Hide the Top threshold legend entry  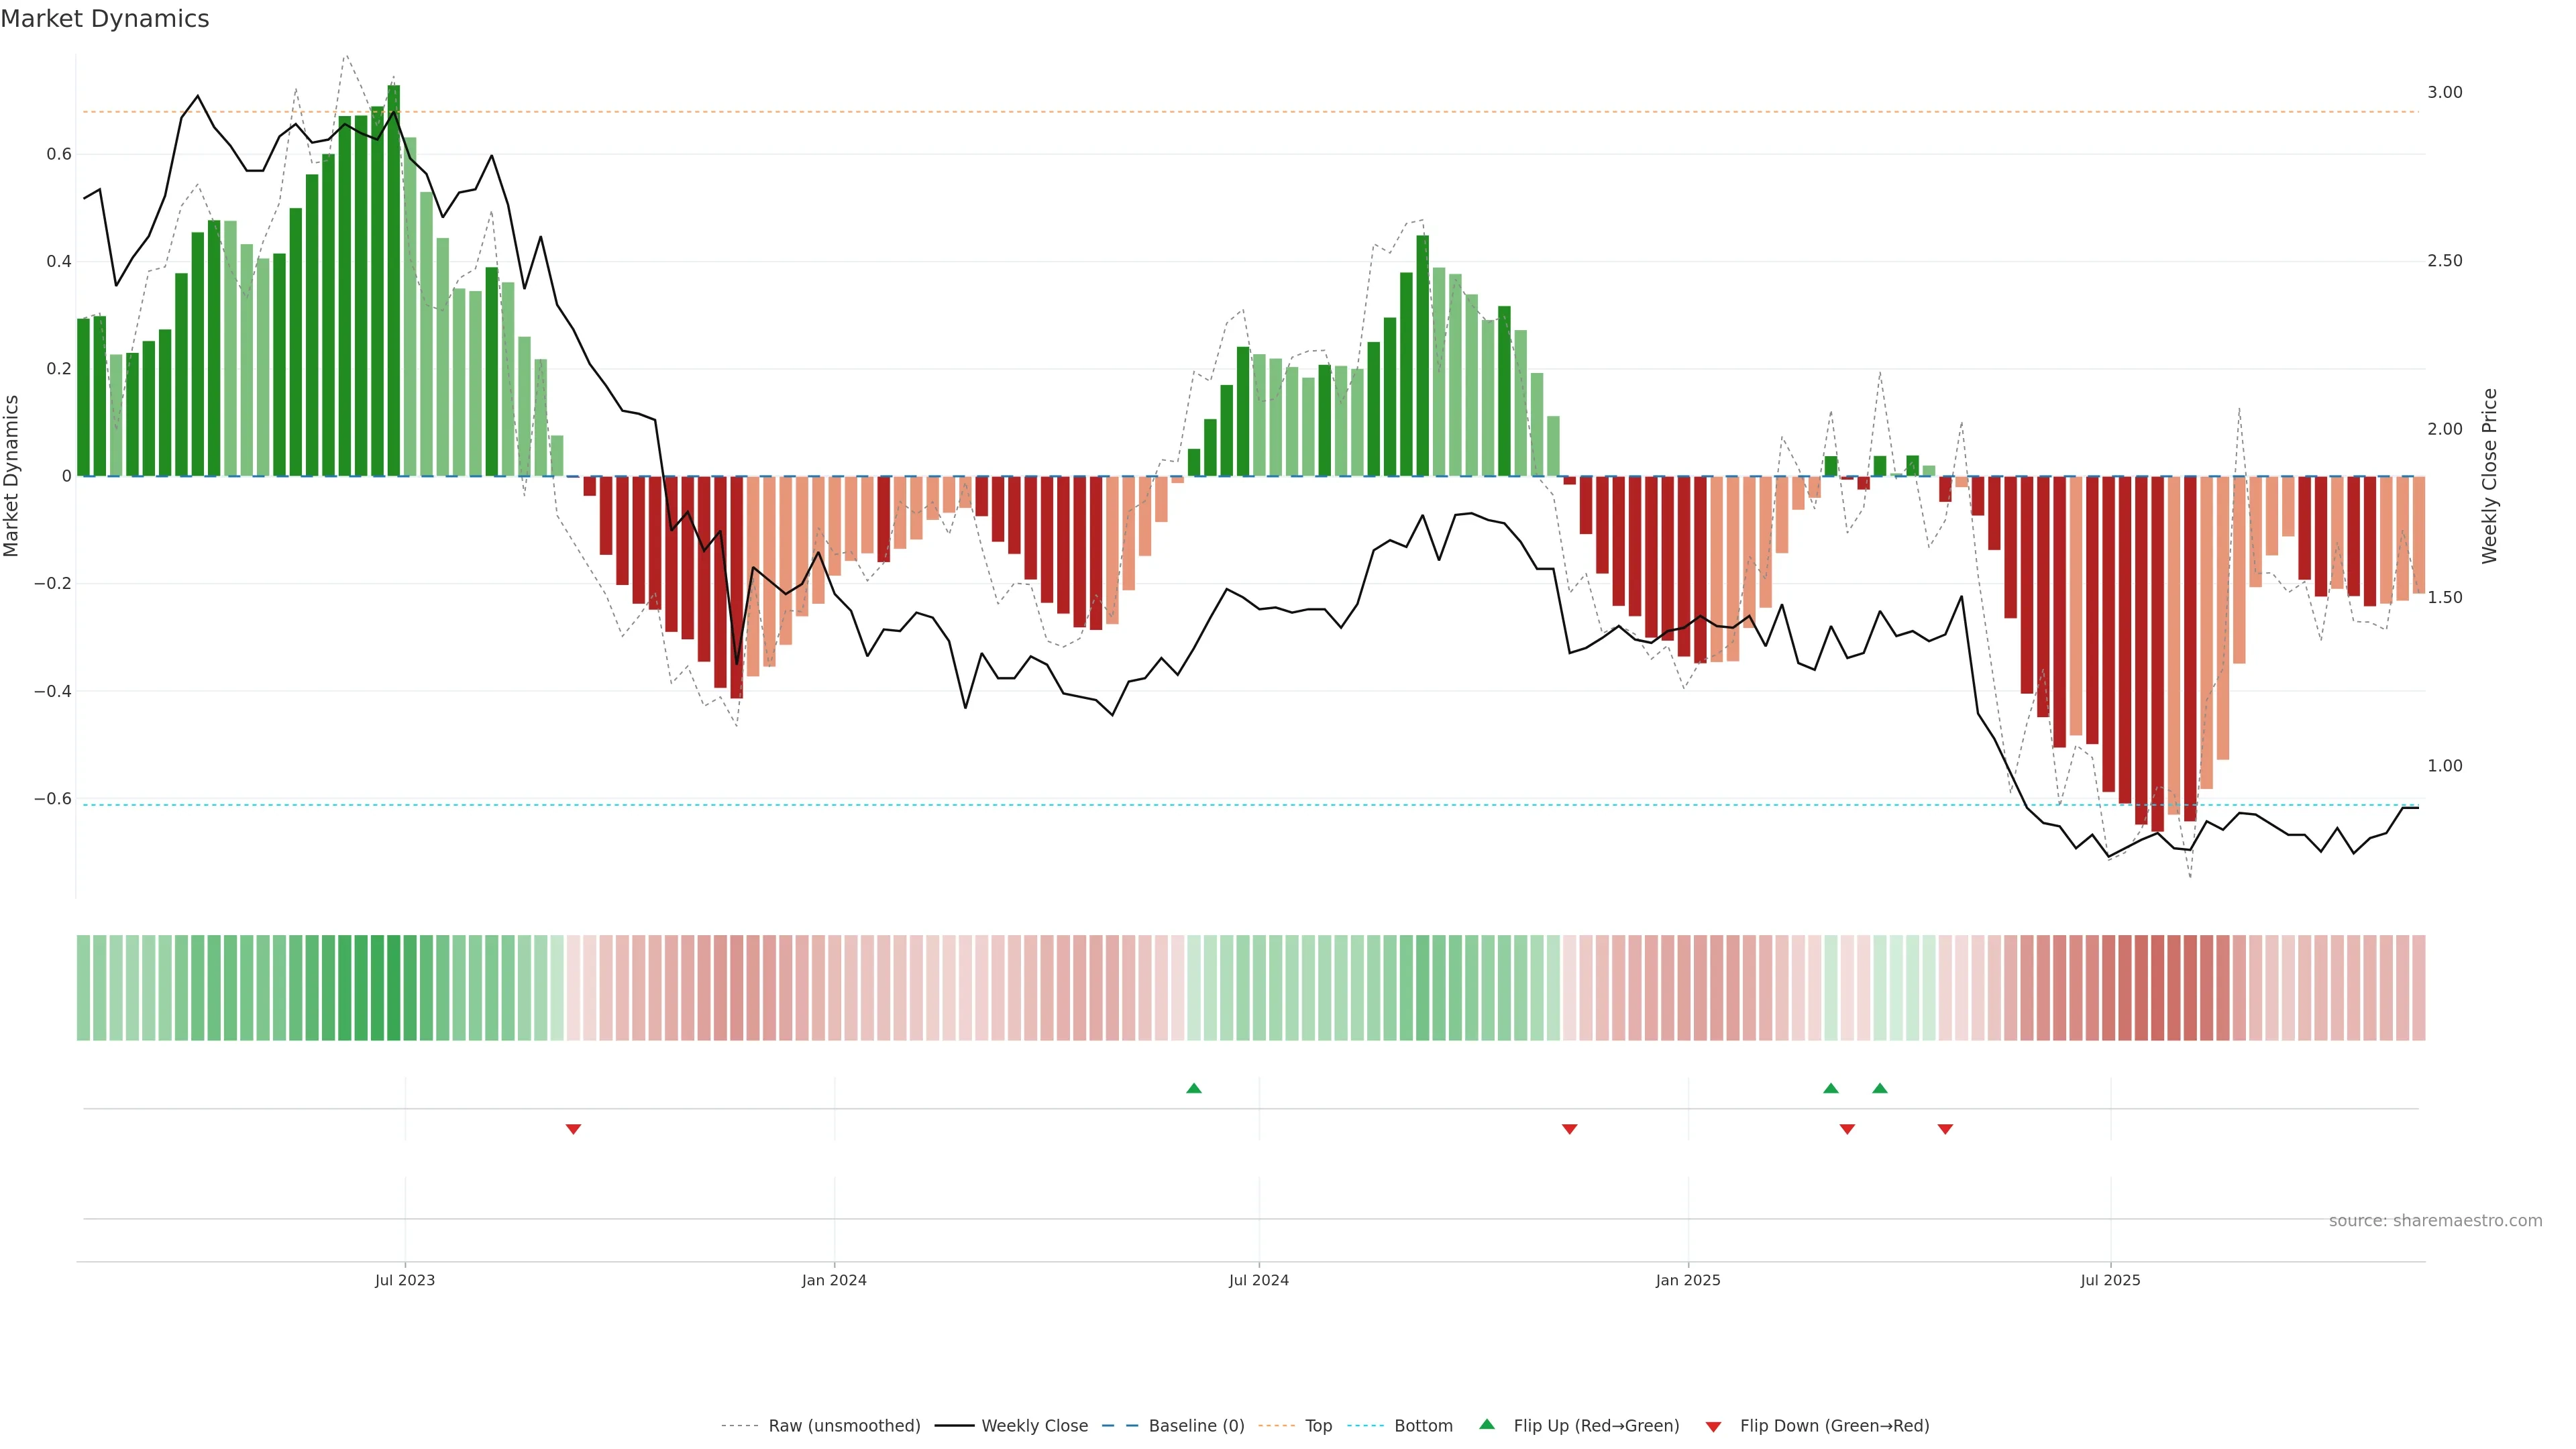(1318, 1426)
